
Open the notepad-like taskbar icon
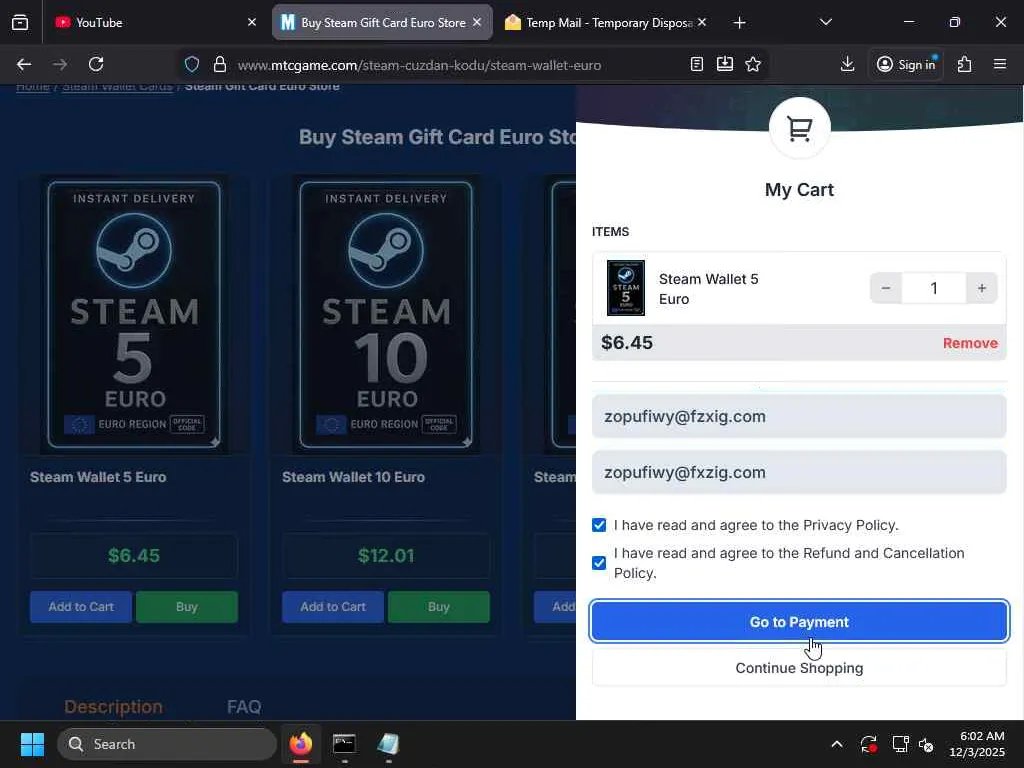tap(388, 744)
